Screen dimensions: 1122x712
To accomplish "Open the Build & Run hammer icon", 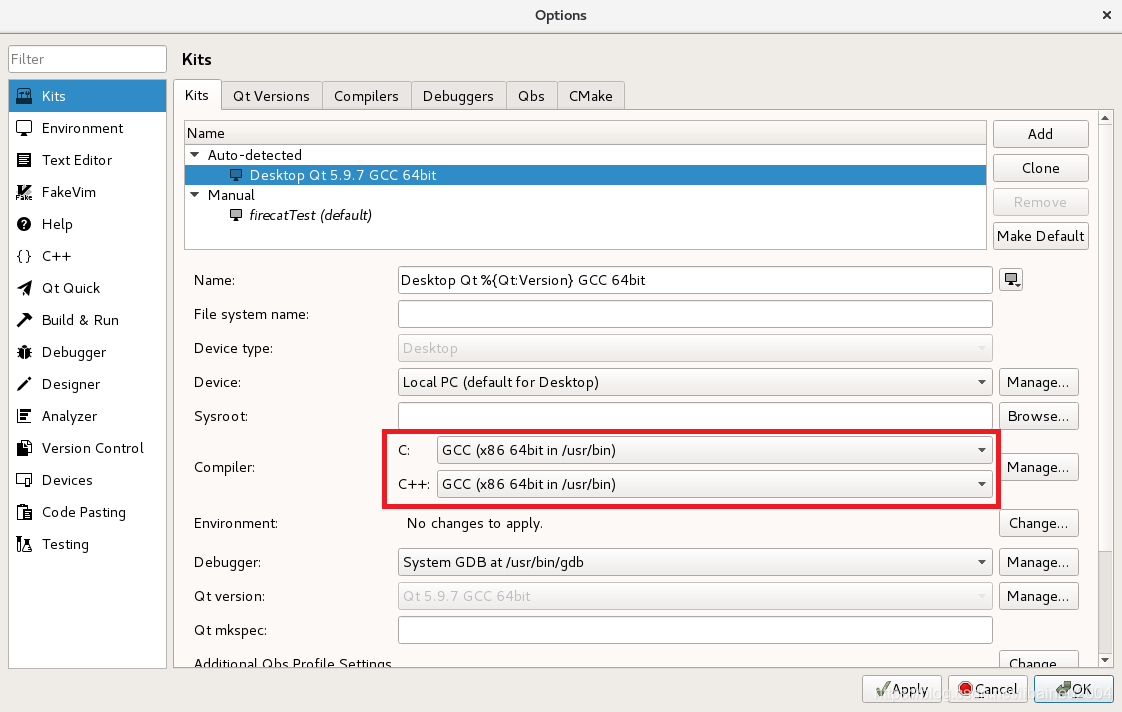I will (x=24, y=320).
